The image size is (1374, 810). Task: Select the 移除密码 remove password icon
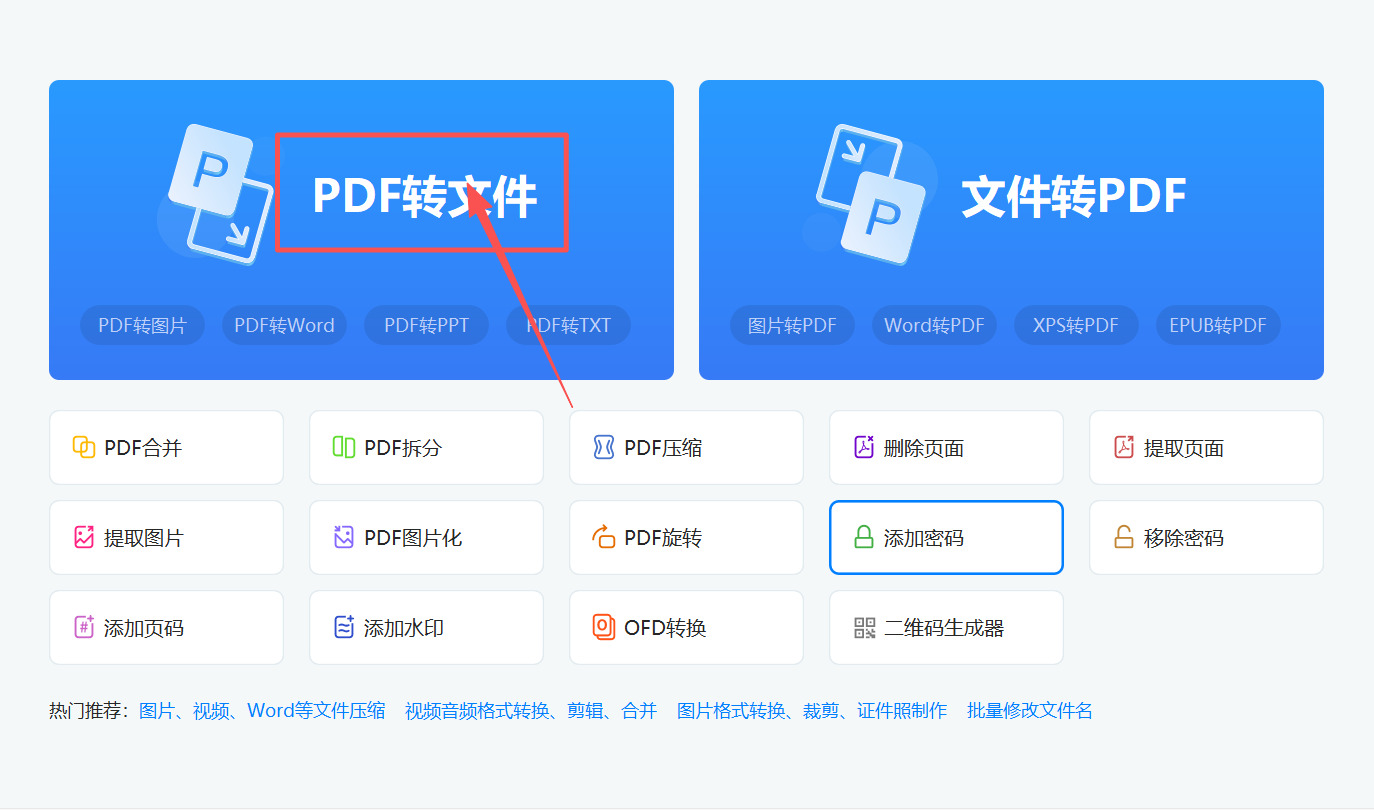point(1124,537)
